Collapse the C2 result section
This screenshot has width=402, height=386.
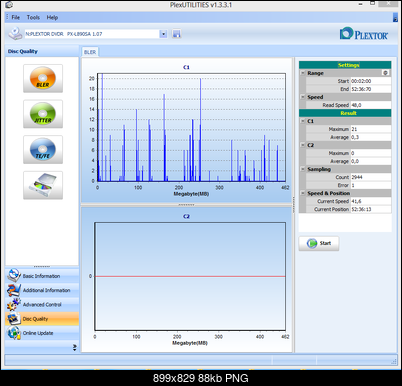pyautogui.click(x=303, y=145)
